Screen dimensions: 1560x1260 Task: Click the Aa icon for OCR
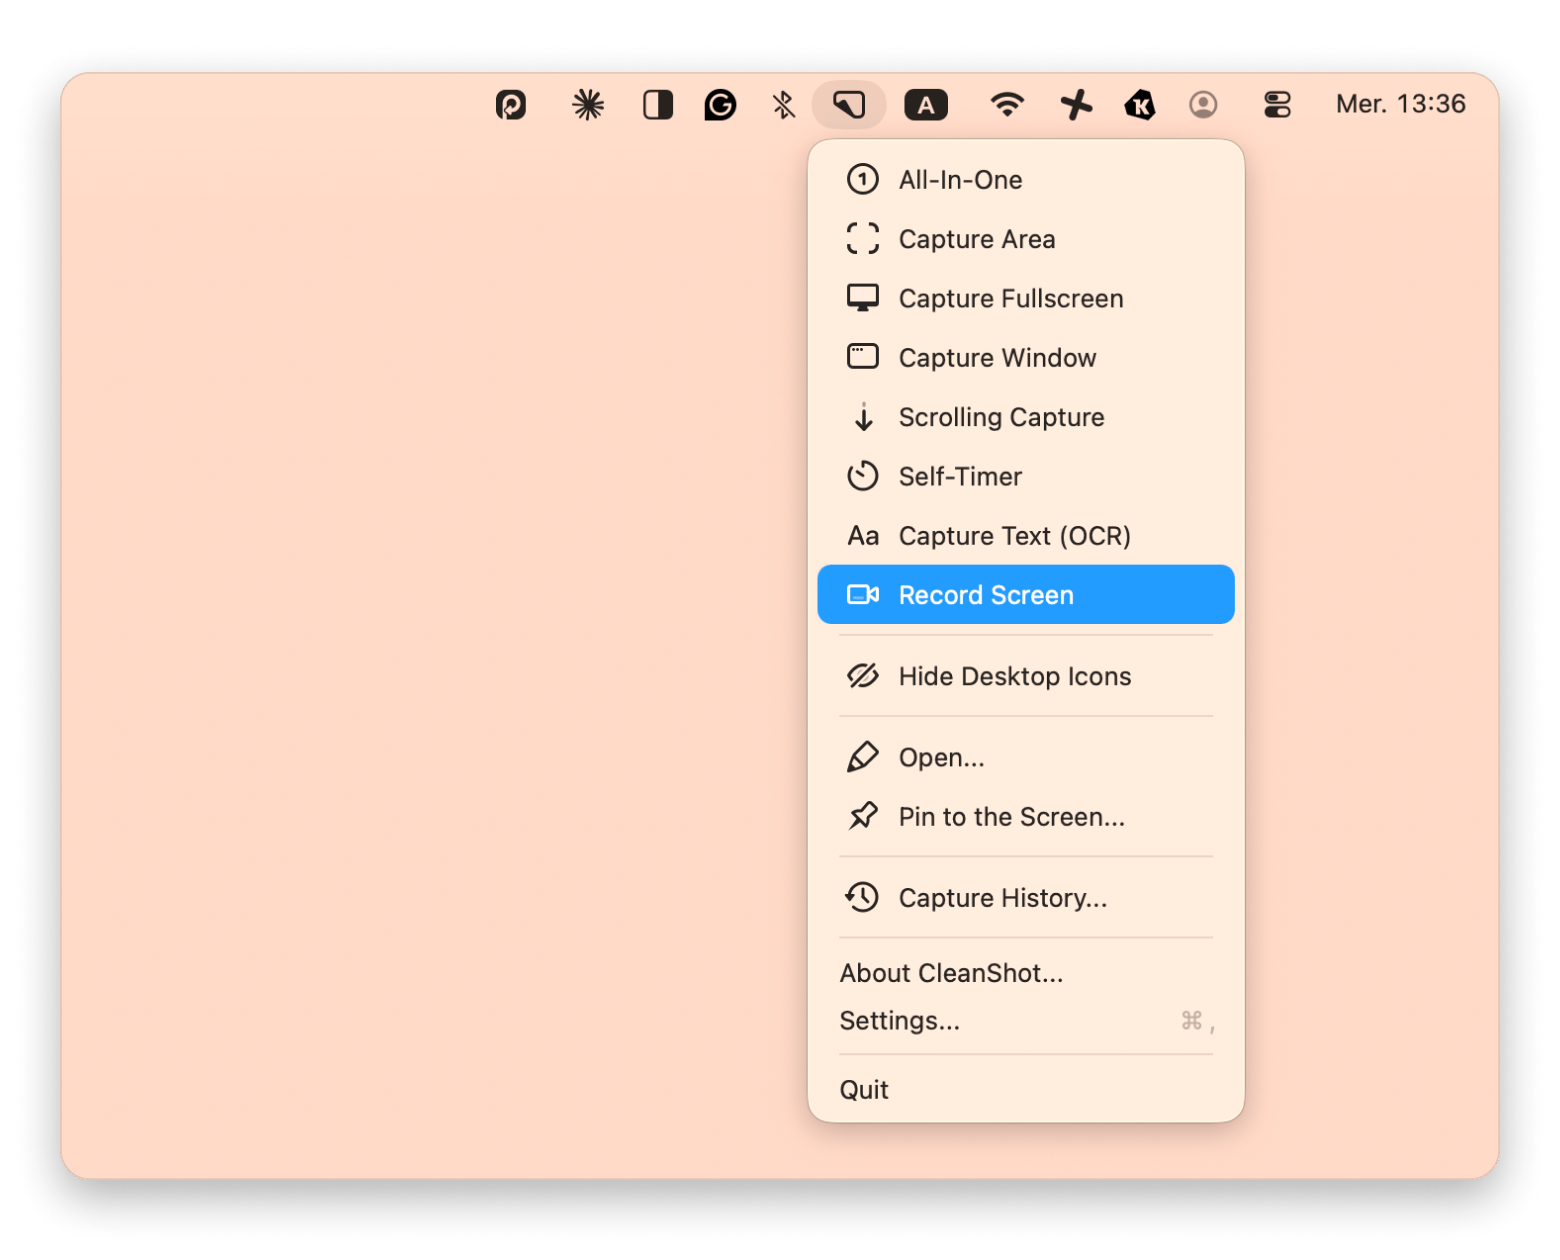(x=863, y=536)
